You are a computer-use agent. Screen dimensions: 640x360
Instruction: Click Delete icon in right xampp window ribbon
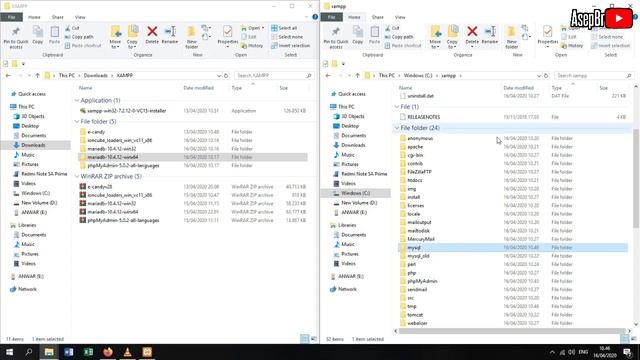pos(472,35)
